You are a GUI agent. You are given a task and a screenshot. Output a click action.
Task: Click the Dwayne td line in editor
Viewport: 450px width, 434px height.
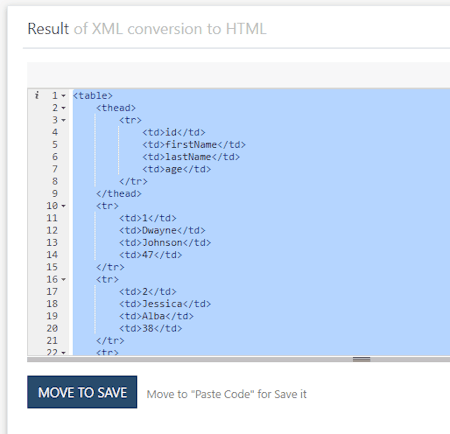tap(162, 230)
